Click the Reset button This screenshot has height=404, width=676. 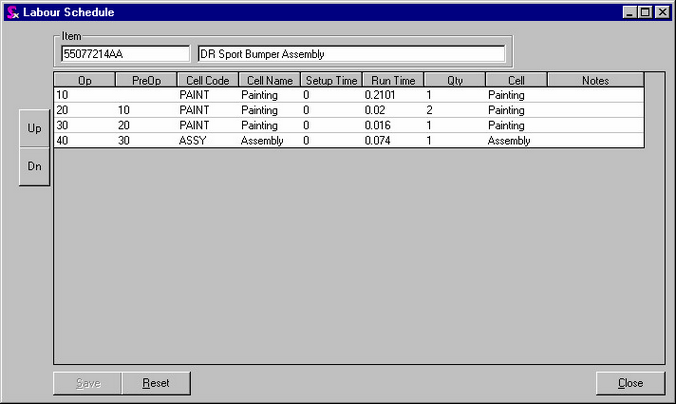(x=155, y=383)
